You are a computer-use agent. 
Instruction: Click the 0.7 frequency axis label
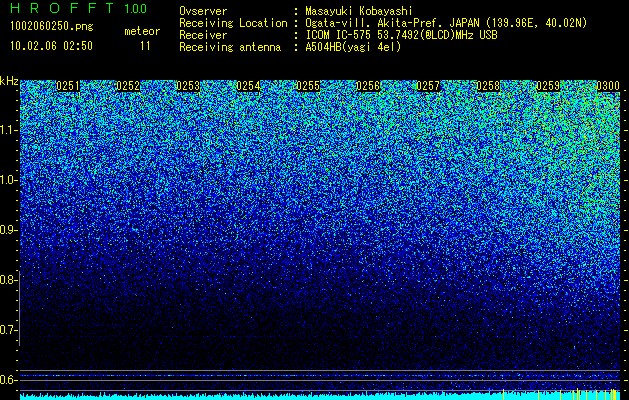point(8,330)
